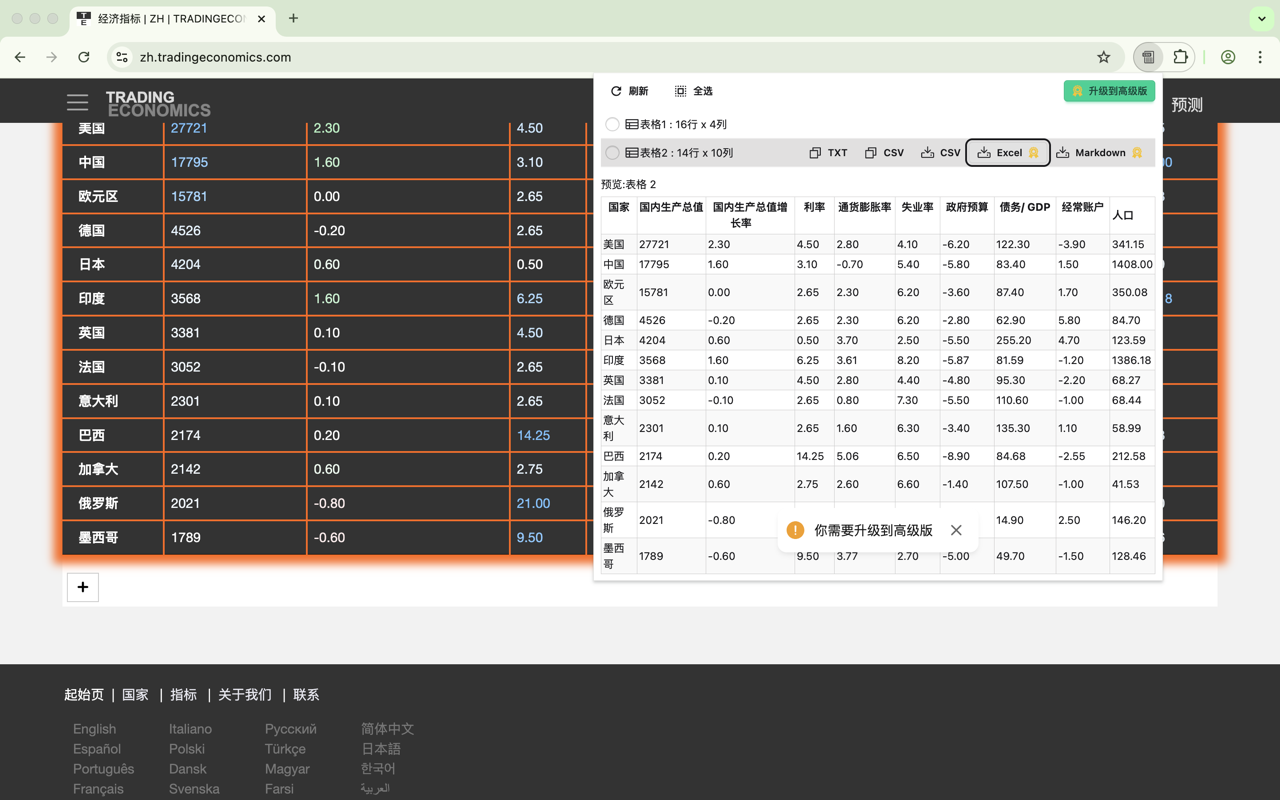Open the Chrome three-dot menu
Viewport: 1280px width, 800px height.
(1260, 57)
